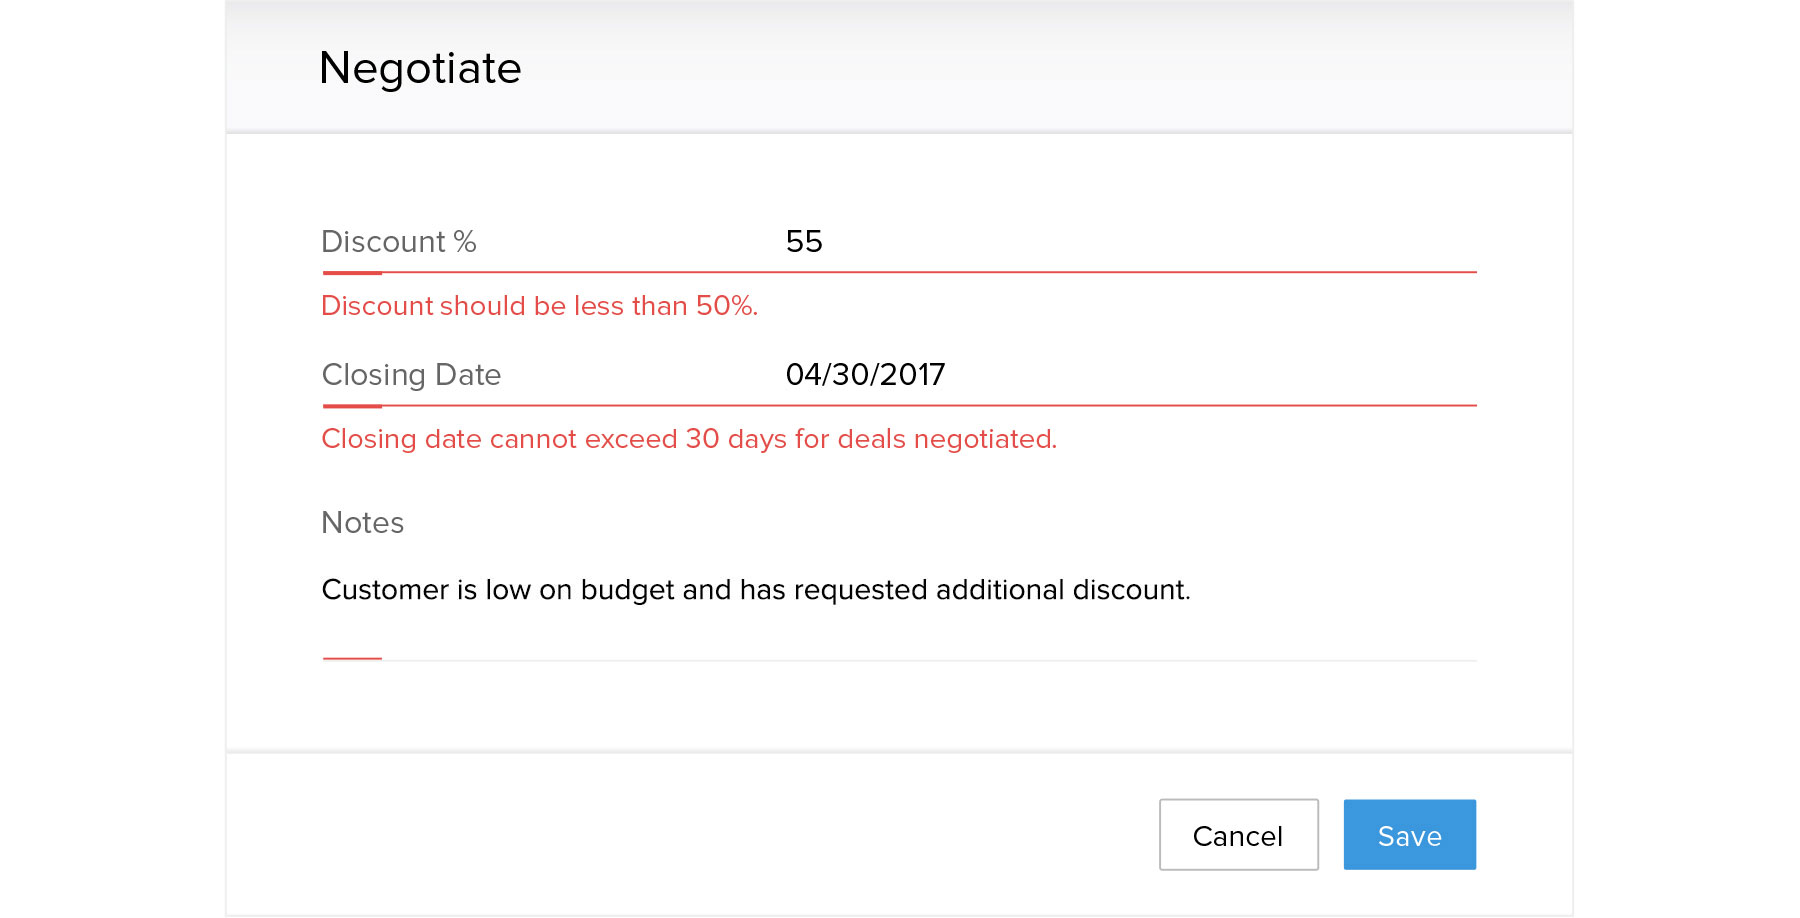
Task: Click the red underline below the Discount field
Action: coord(899,272)
